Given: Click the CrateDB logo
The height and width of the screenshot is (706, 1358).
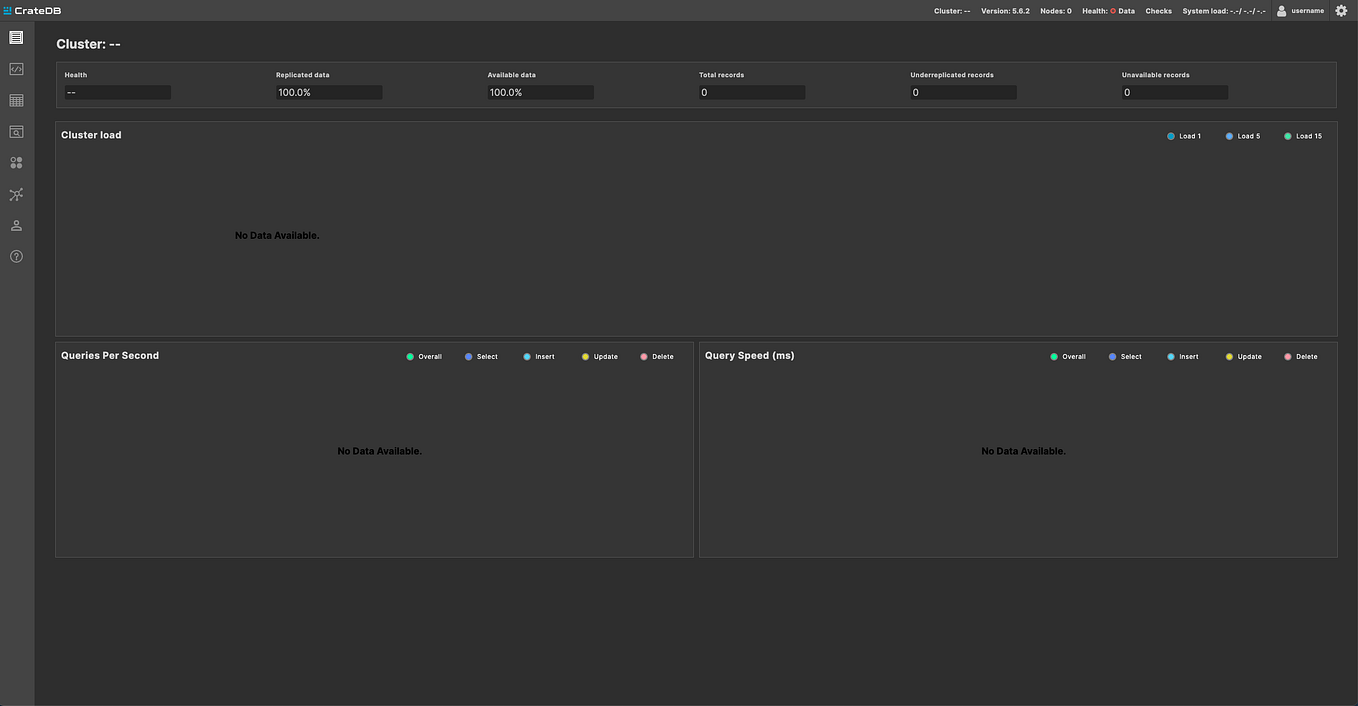Looking at the screenshot, I should click(35, 10).
